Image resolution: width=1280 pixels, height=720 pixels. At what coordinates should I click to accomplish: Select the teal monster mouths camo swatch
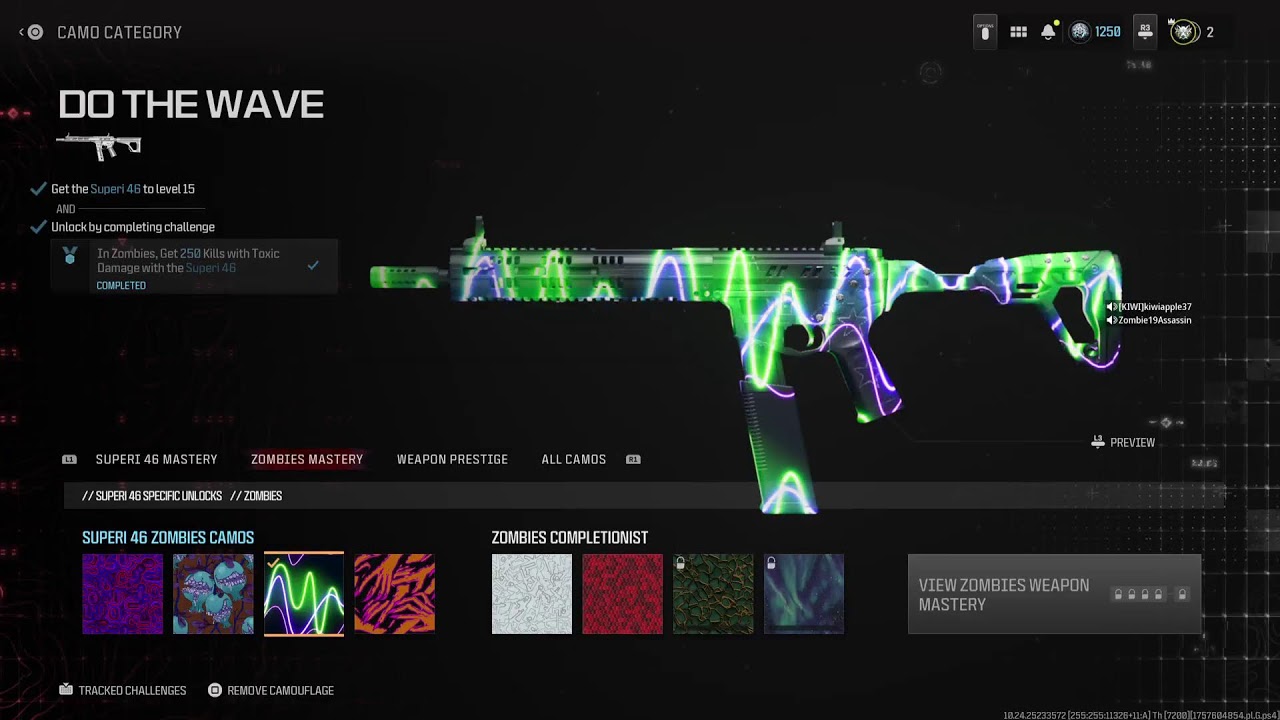[213, 594]
